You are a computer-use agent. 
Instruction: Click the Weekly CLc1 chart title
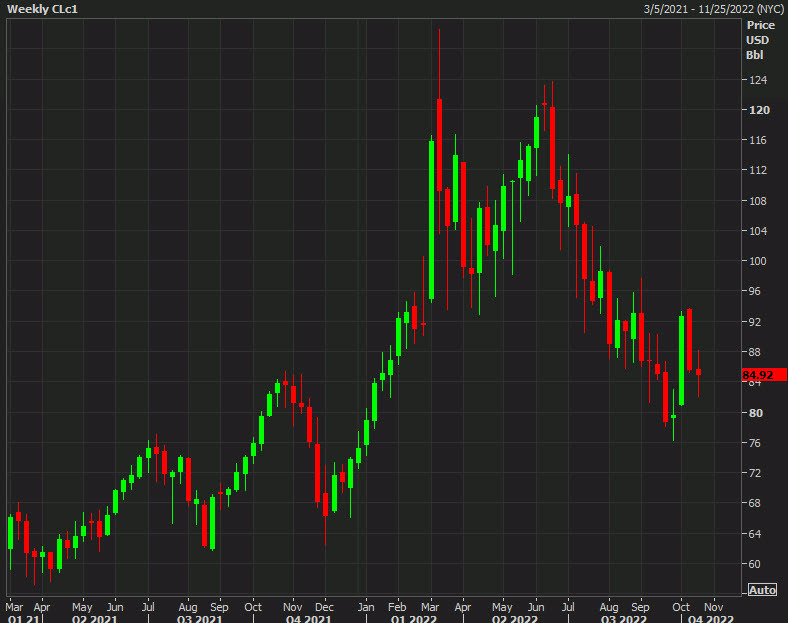tap(43, 9)
